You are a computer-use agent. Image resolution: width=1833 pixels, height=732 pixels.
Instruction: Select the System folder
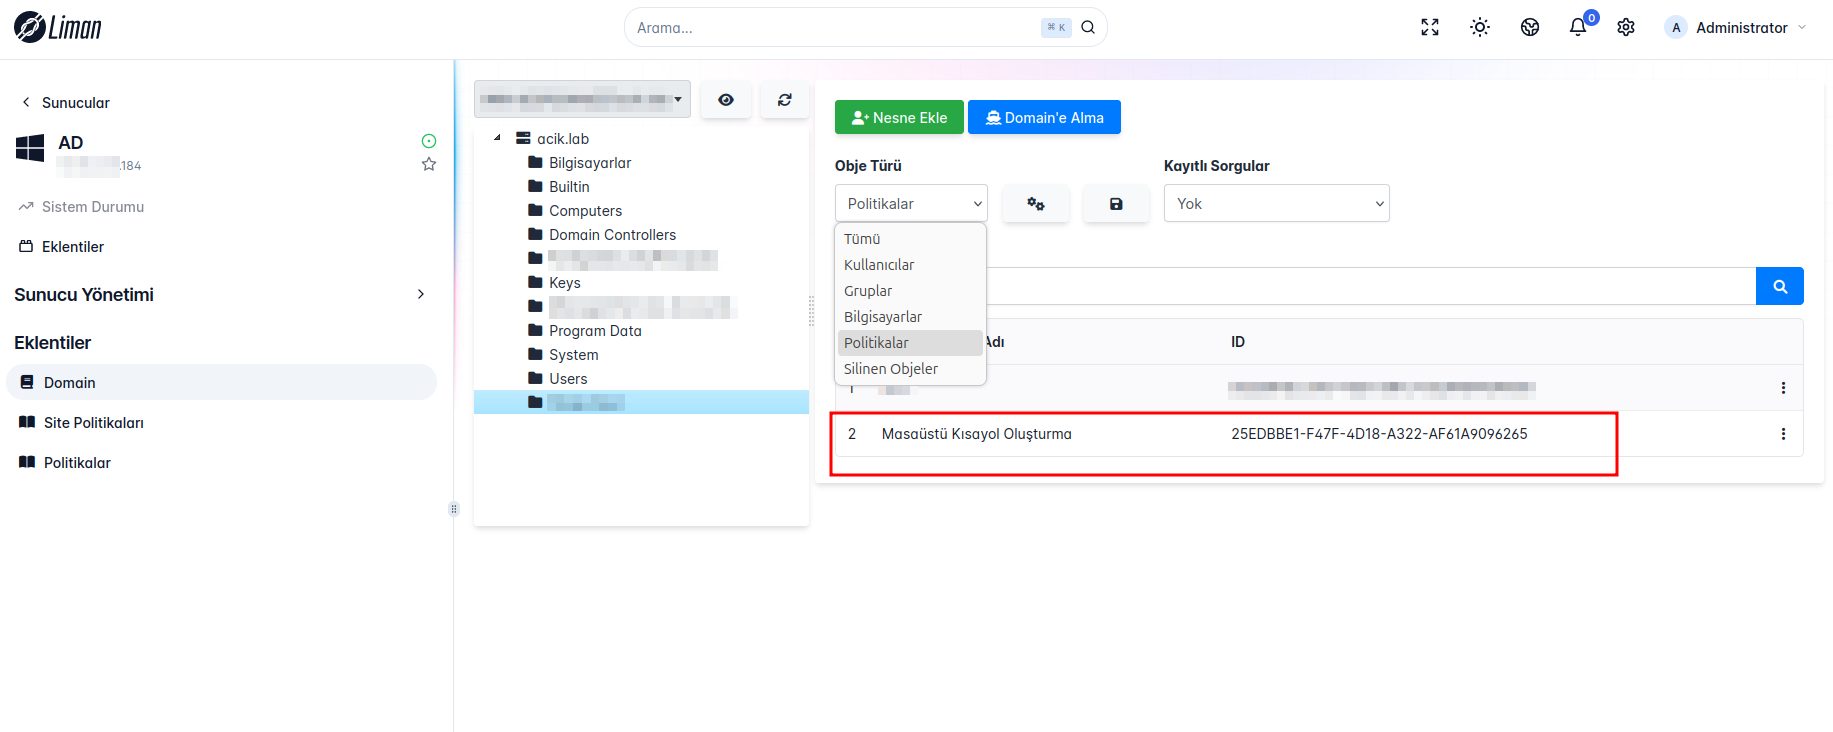click(x=573, y=354)
